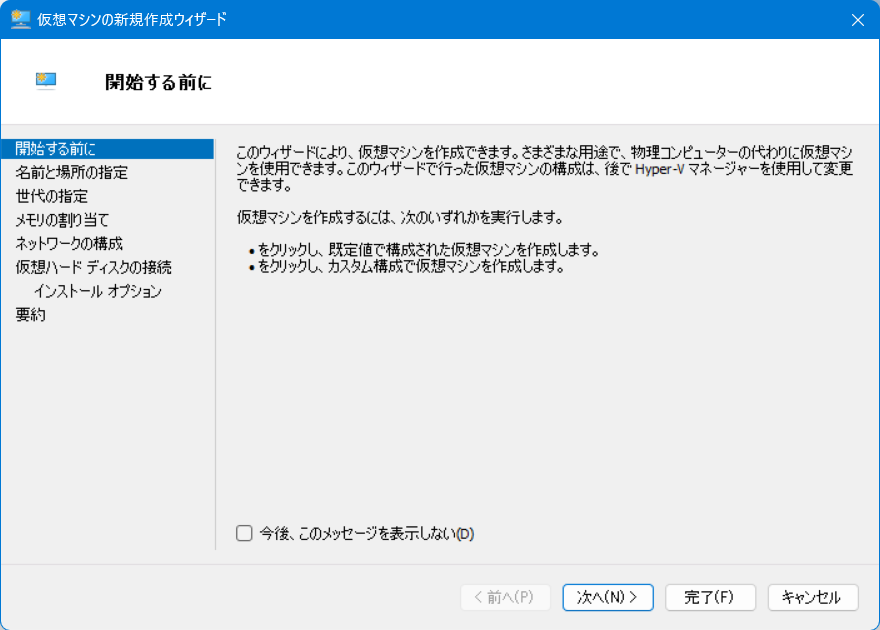Go to the 名前と場所の指定 step

tap(71, 172)
